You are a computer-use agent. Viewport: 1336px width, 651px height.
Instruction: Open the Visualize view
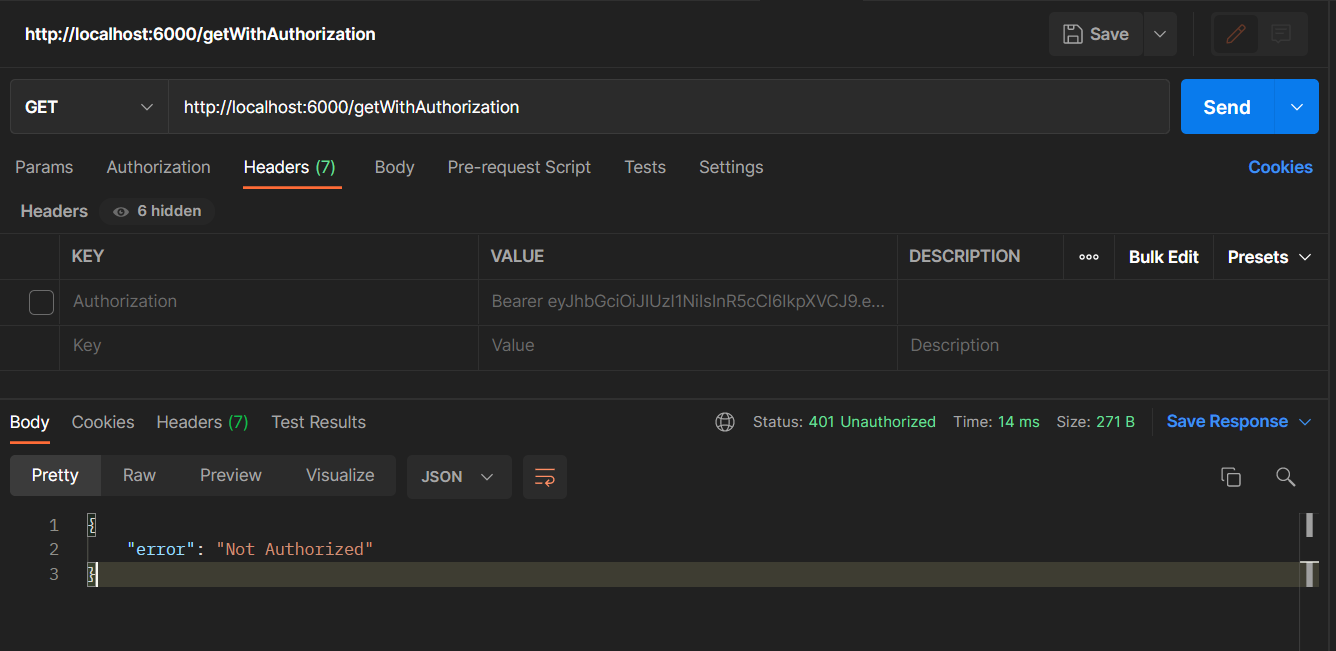click(x=340, y=476)
